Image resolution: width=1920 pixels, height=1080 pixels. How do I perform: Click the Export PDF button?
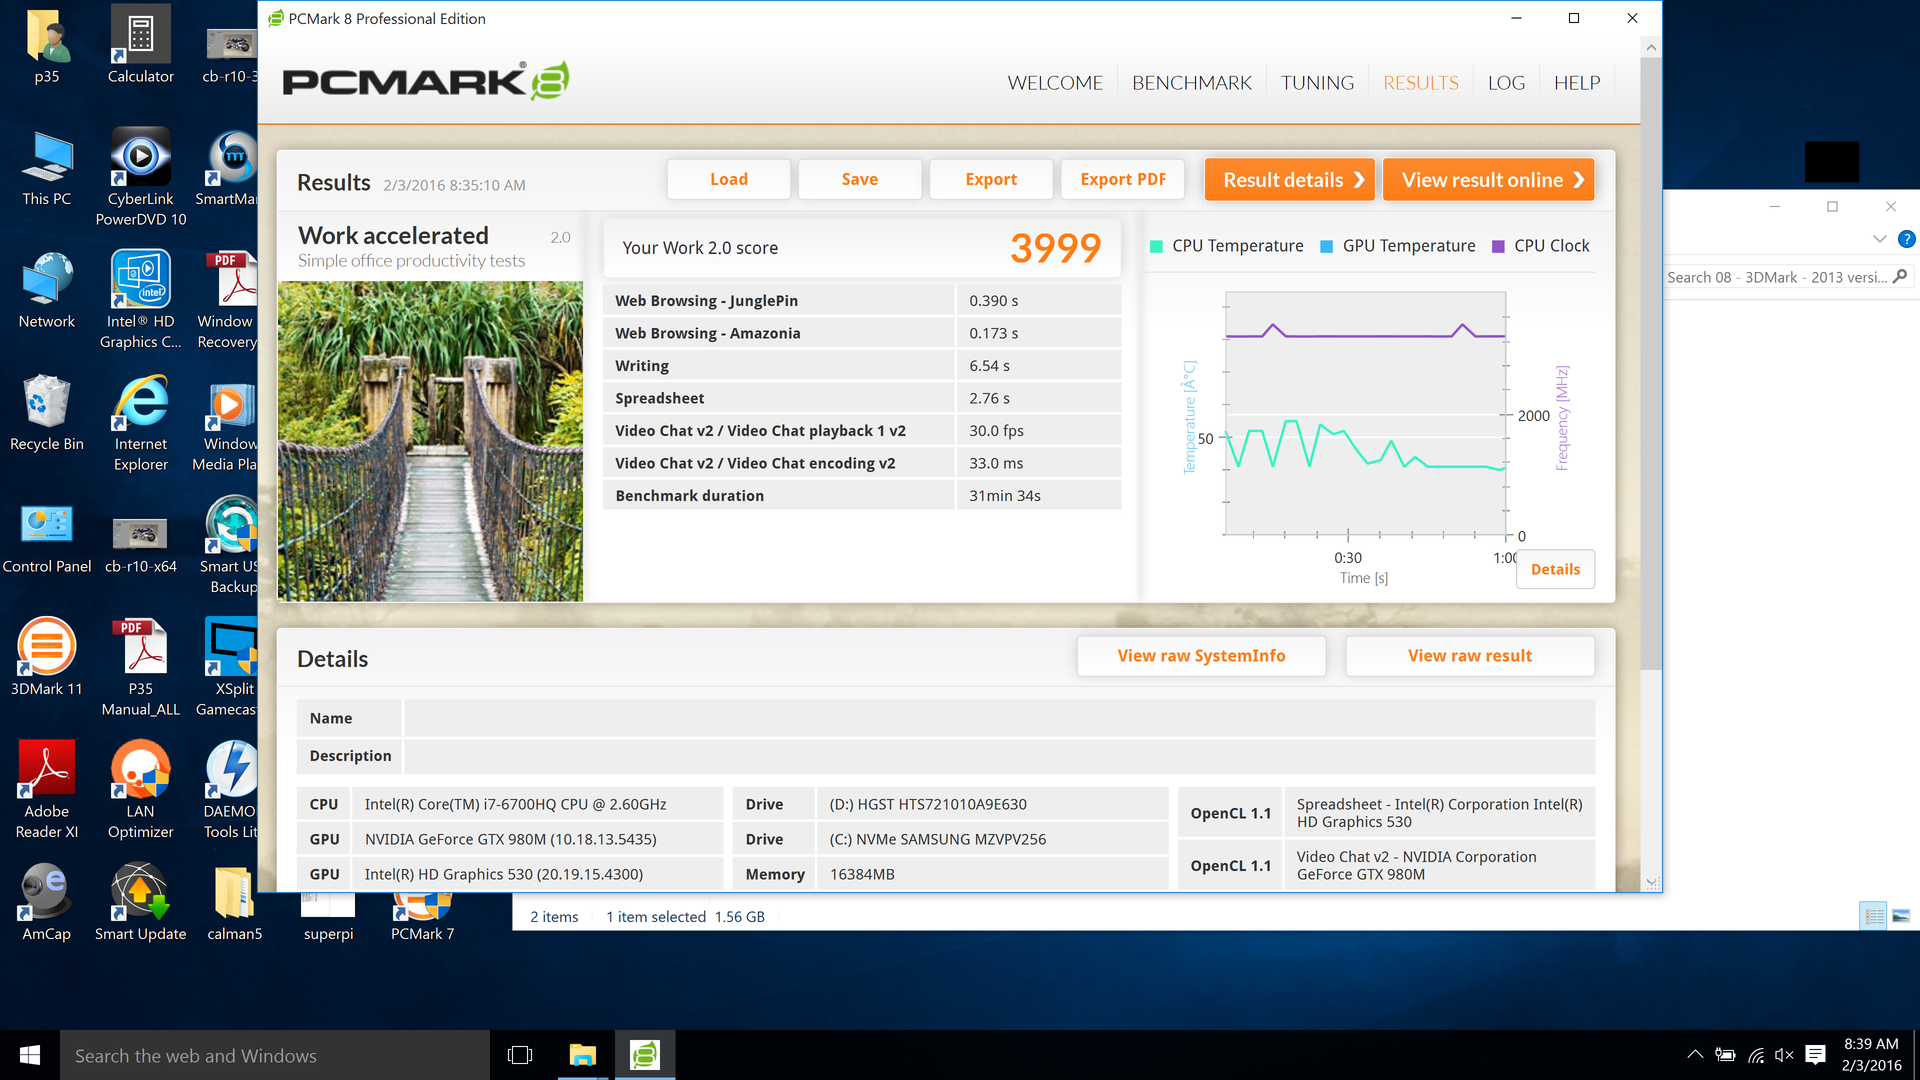click(x=1123, y=179)
